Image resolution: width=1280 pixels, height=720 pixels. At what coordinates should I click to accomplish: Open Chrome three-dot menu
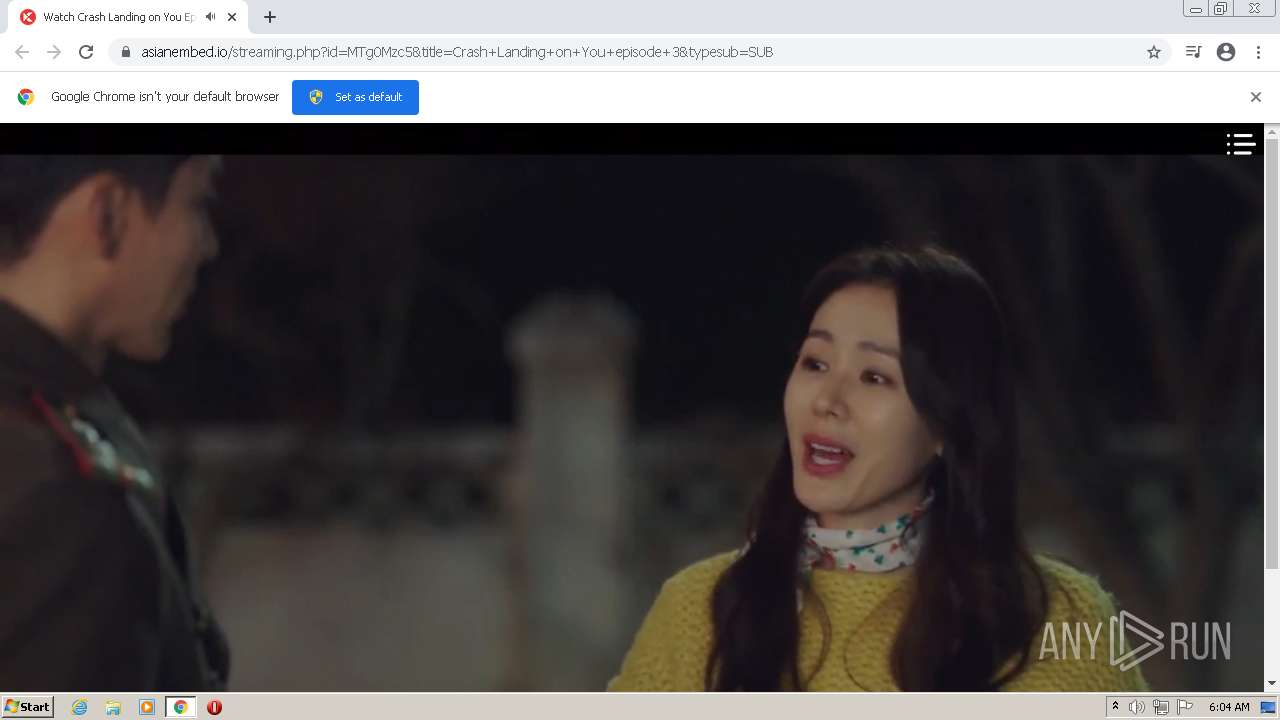1258,52
